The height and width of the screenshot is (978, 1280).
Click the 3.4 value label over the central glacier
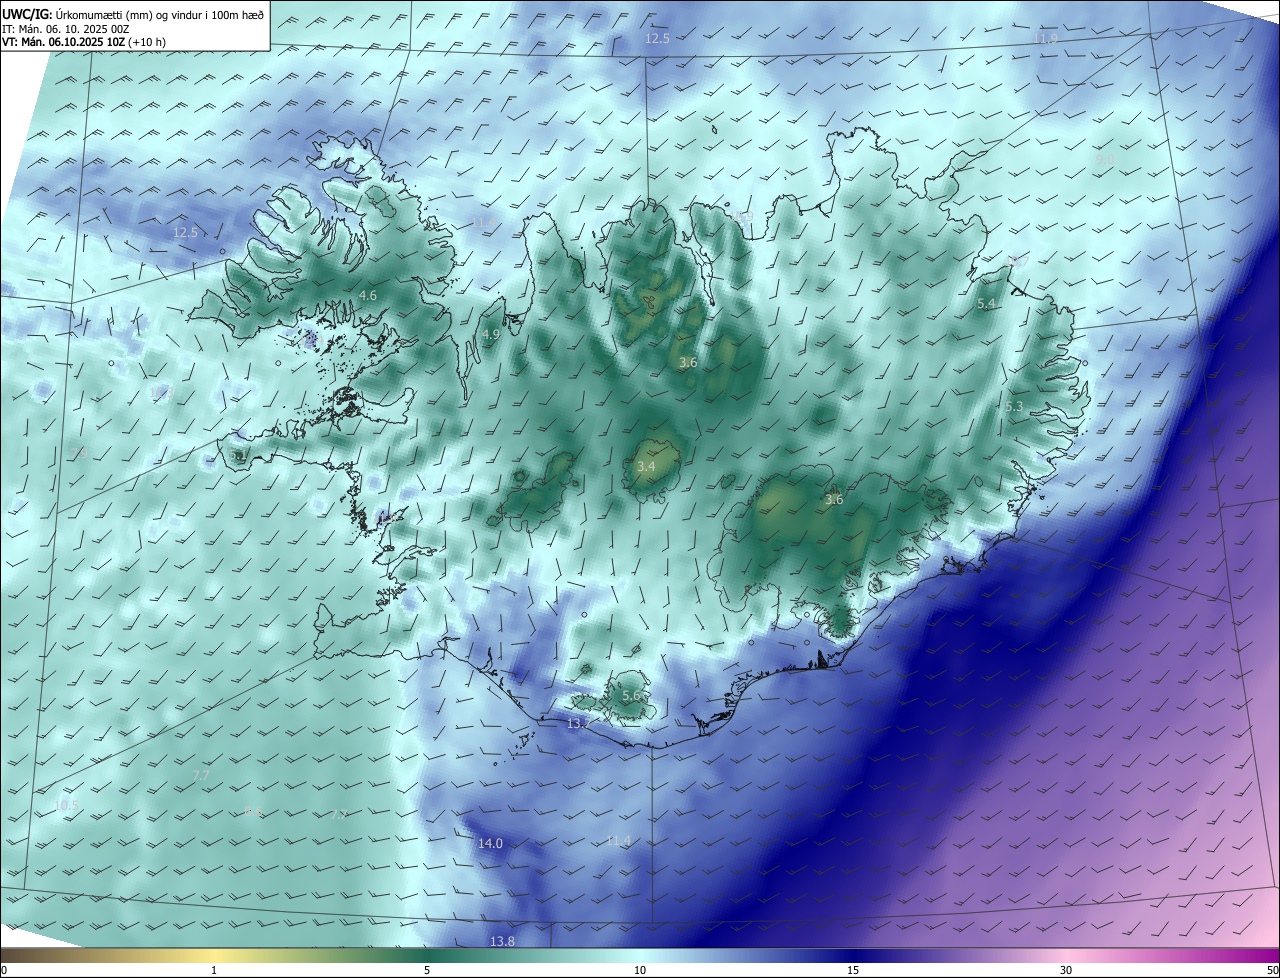point(646,466)
